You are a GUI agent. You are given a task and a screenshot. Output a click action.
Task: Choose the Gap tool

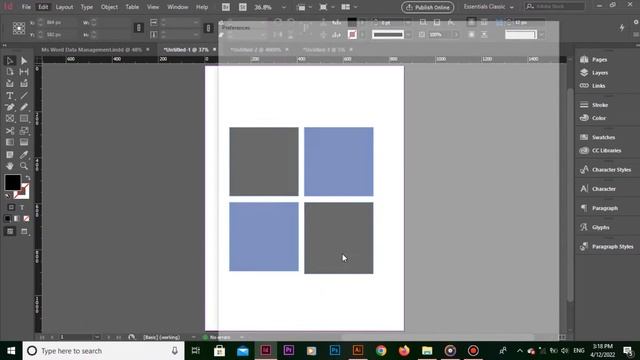pos(24,72)
